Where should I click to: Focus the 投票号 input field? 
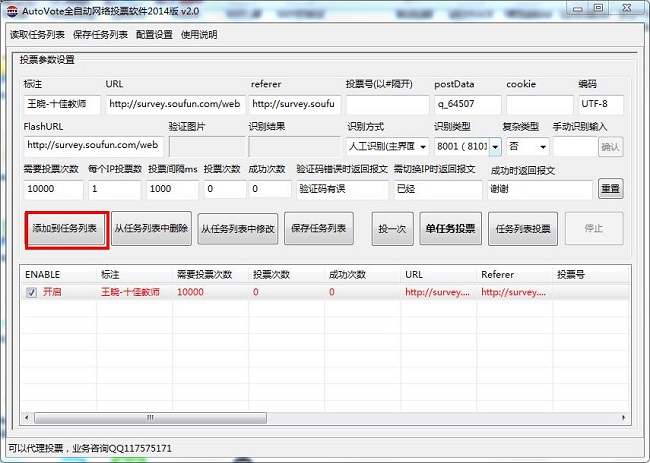(x=388, y=104)
